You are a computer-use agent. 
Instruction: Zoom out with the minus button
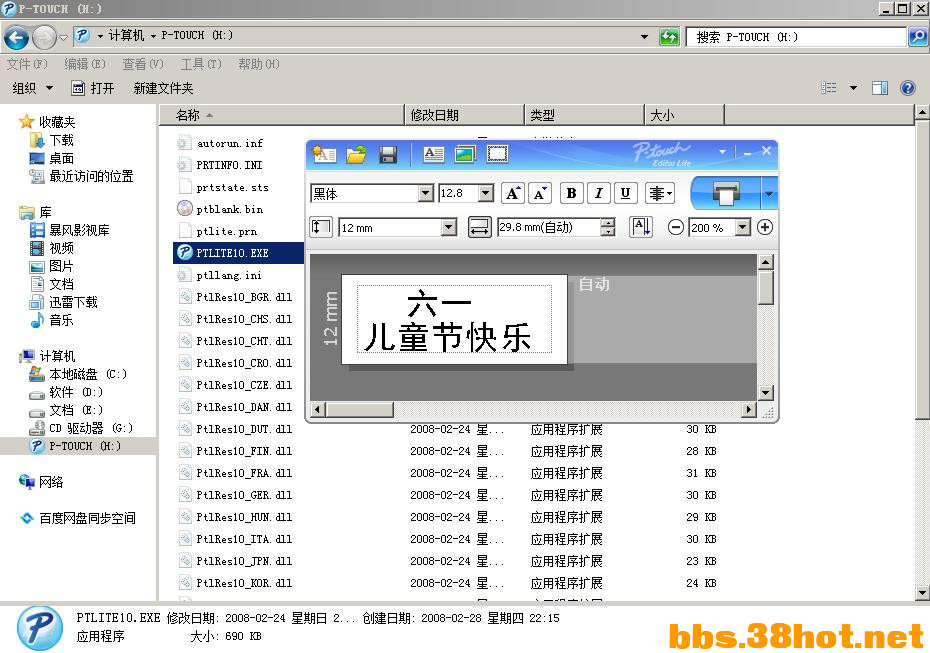(x=675, y=227)
